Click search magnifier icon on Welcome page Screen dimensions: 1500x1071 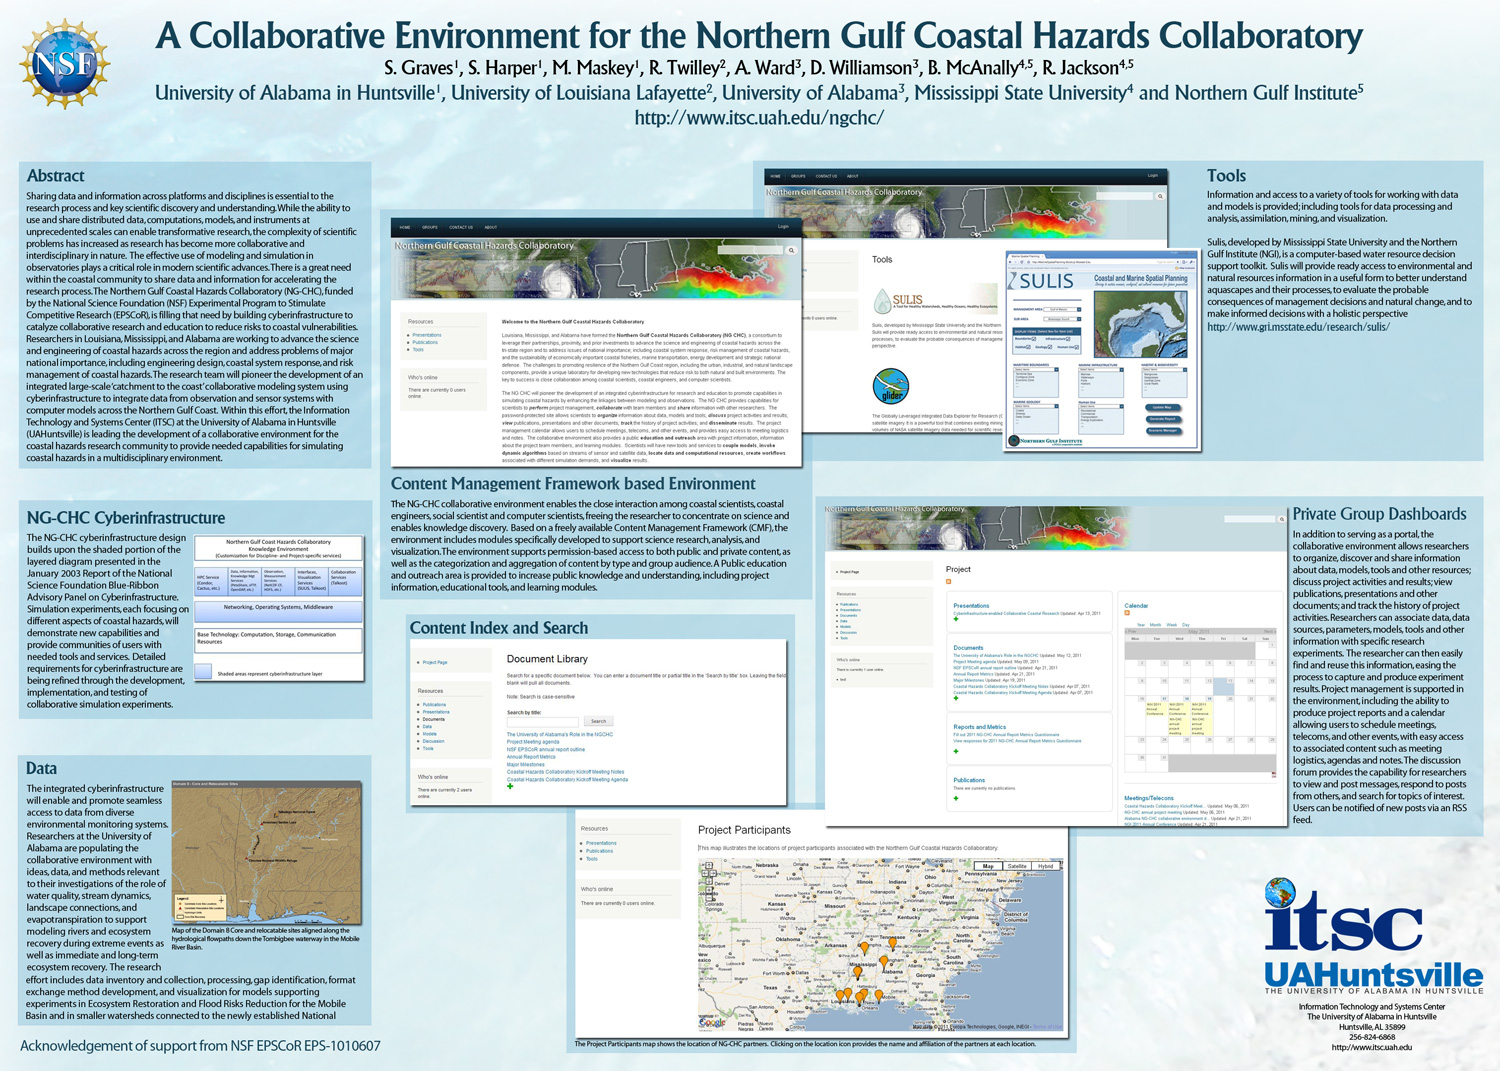point(791,250)
